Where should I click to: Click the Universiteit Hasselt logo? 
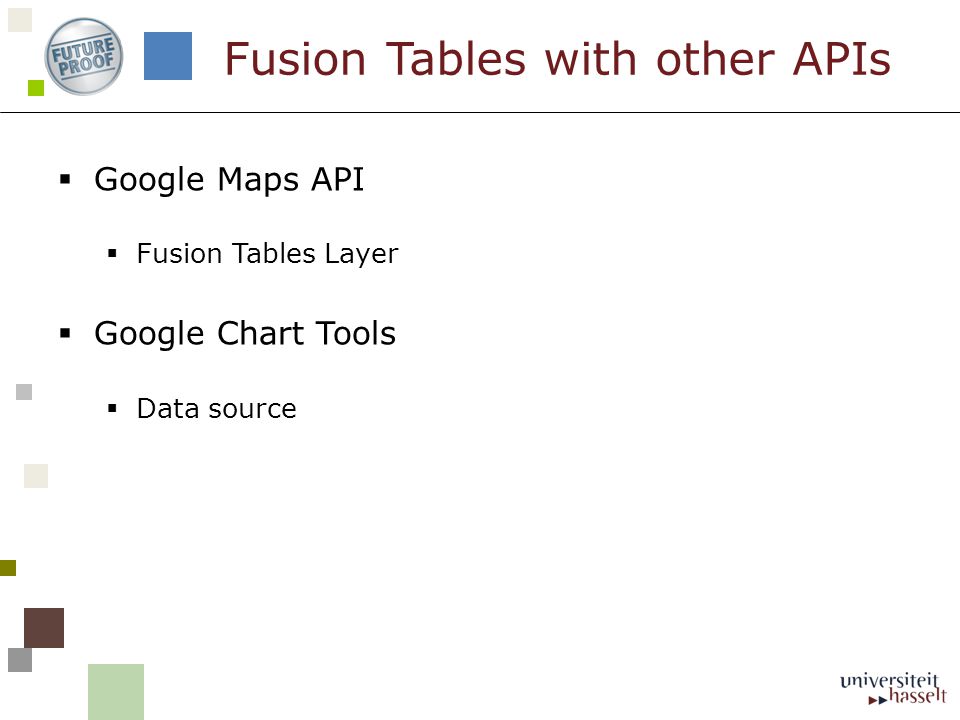(x=893, y=689)
